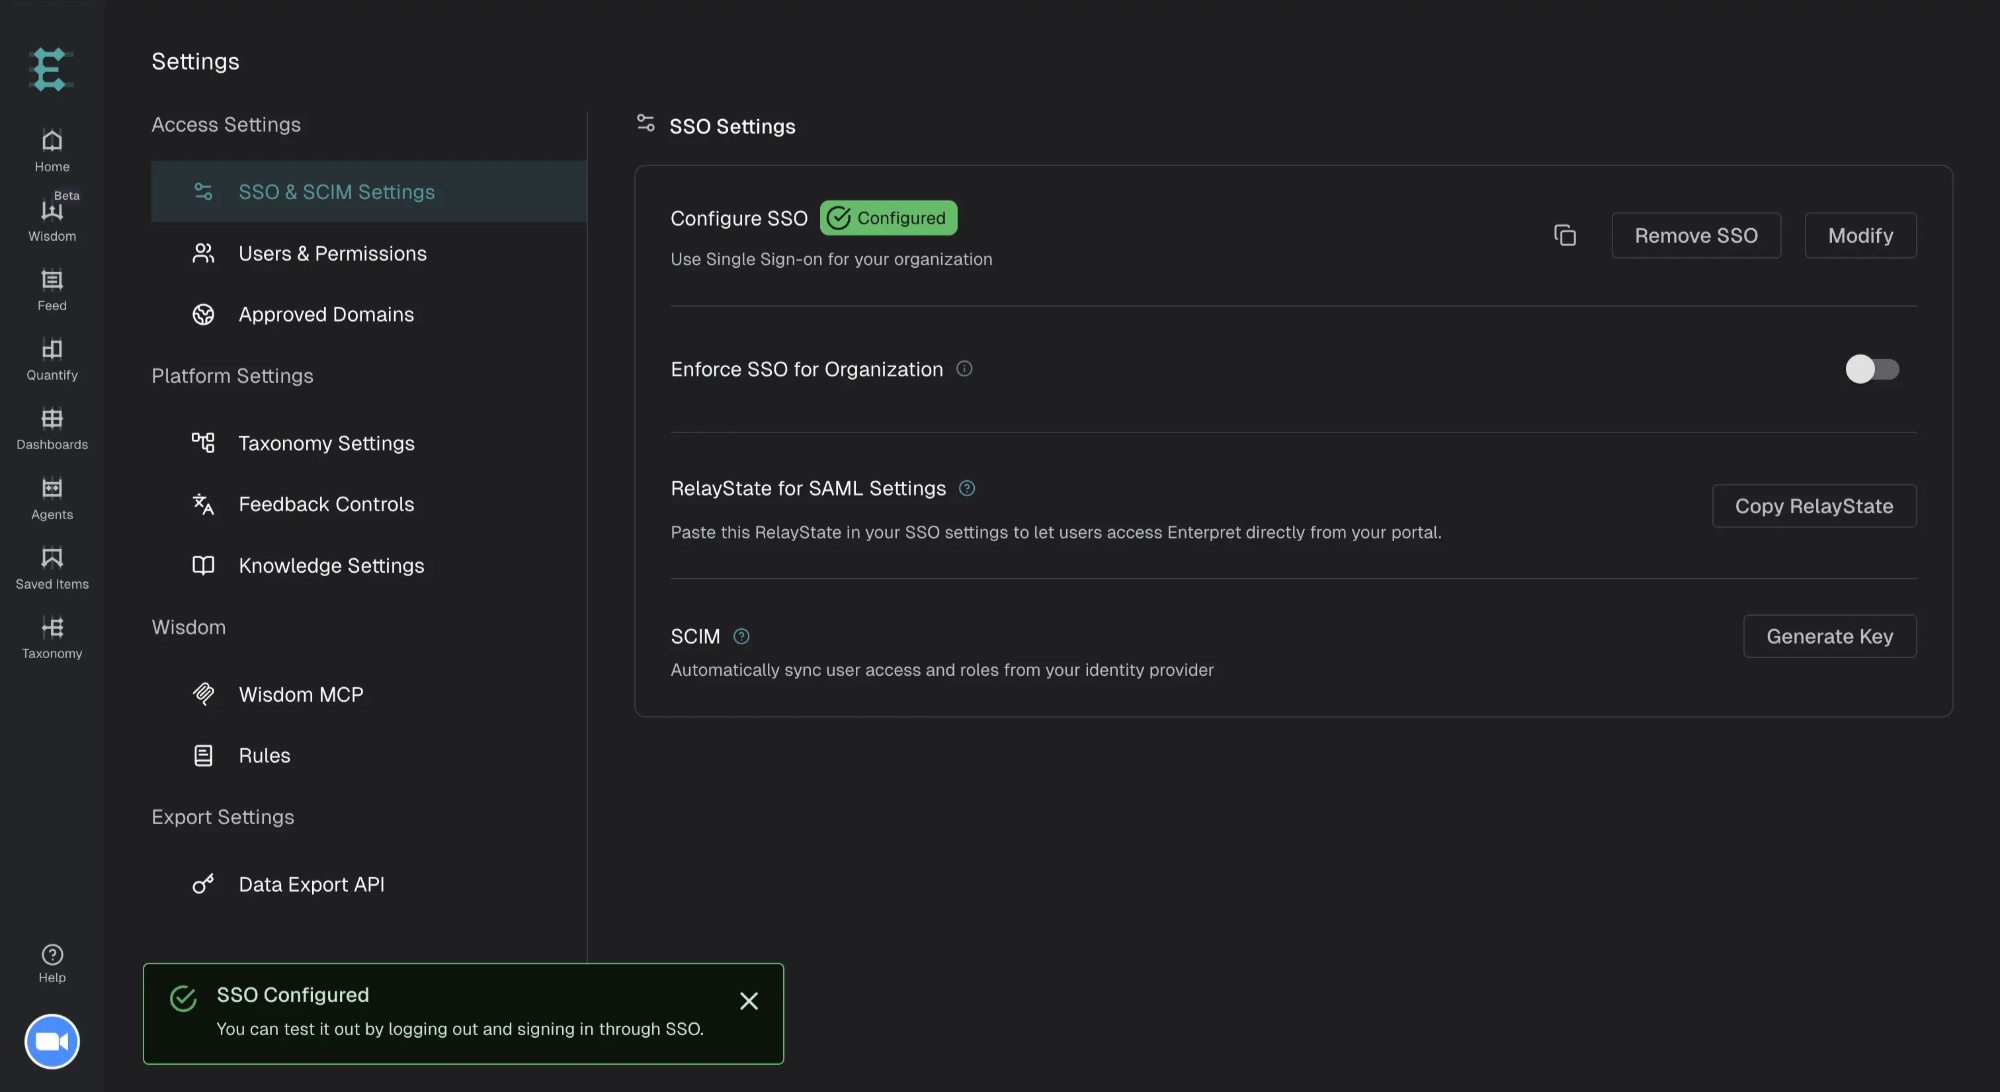Screen dimensions: 2000x1092
Task: Show help for RelayState SAML Settings
Action: coord(967,488)
